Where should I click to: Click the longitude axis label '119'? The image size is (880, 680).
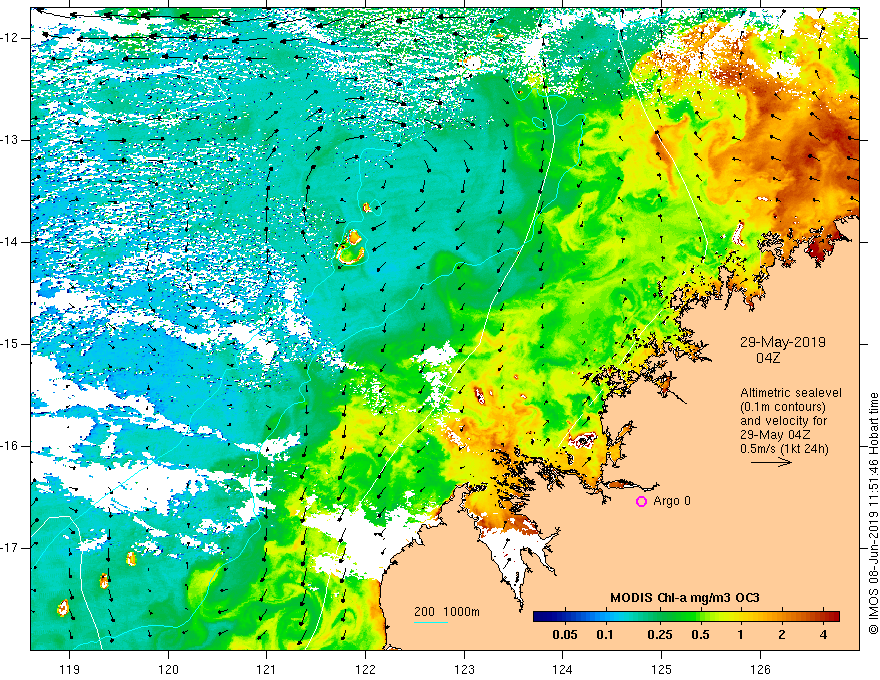tap(70, 669)
